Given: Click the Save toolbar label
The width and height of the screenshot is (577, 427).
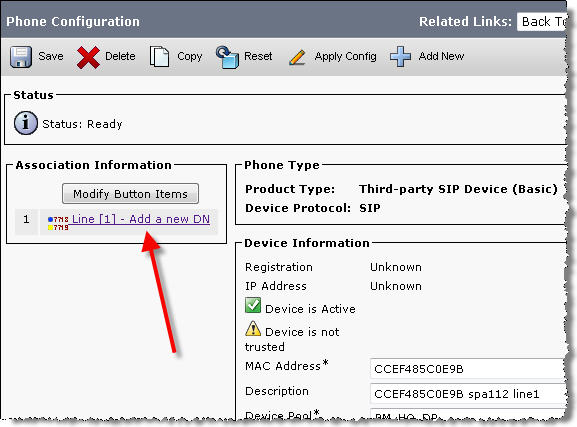Looking at the screenshot, I should [51, 56].
